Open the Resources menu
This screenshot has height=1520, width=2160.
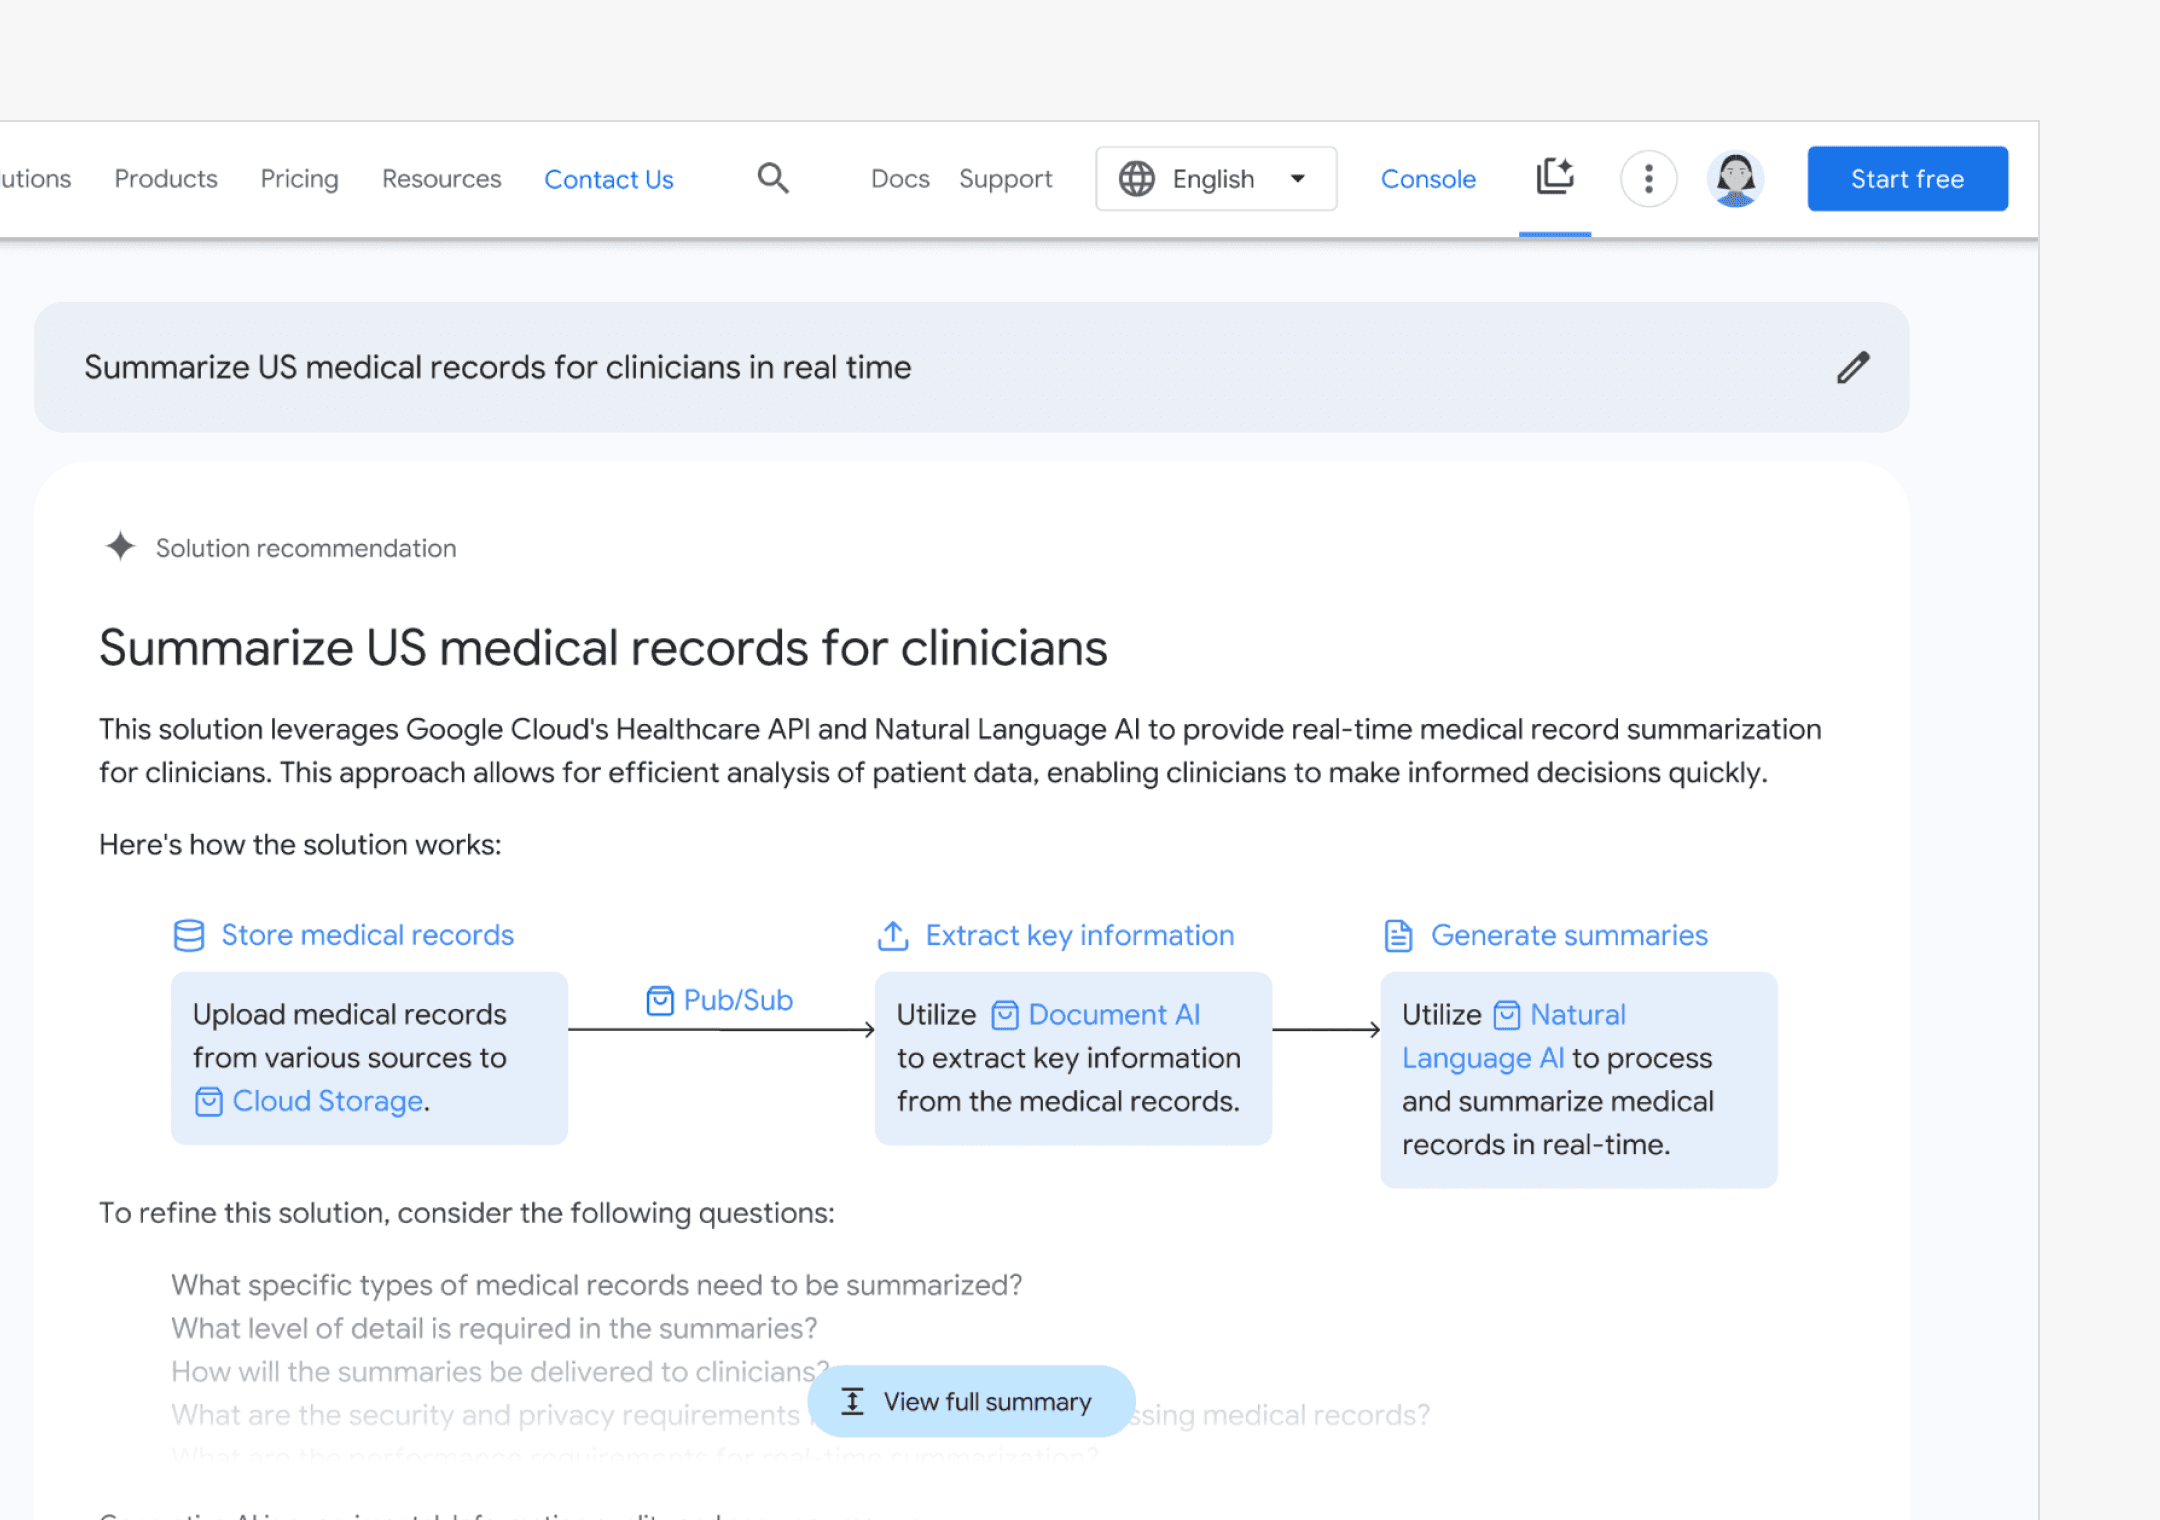pyautogui.click(x=441, y=179)
